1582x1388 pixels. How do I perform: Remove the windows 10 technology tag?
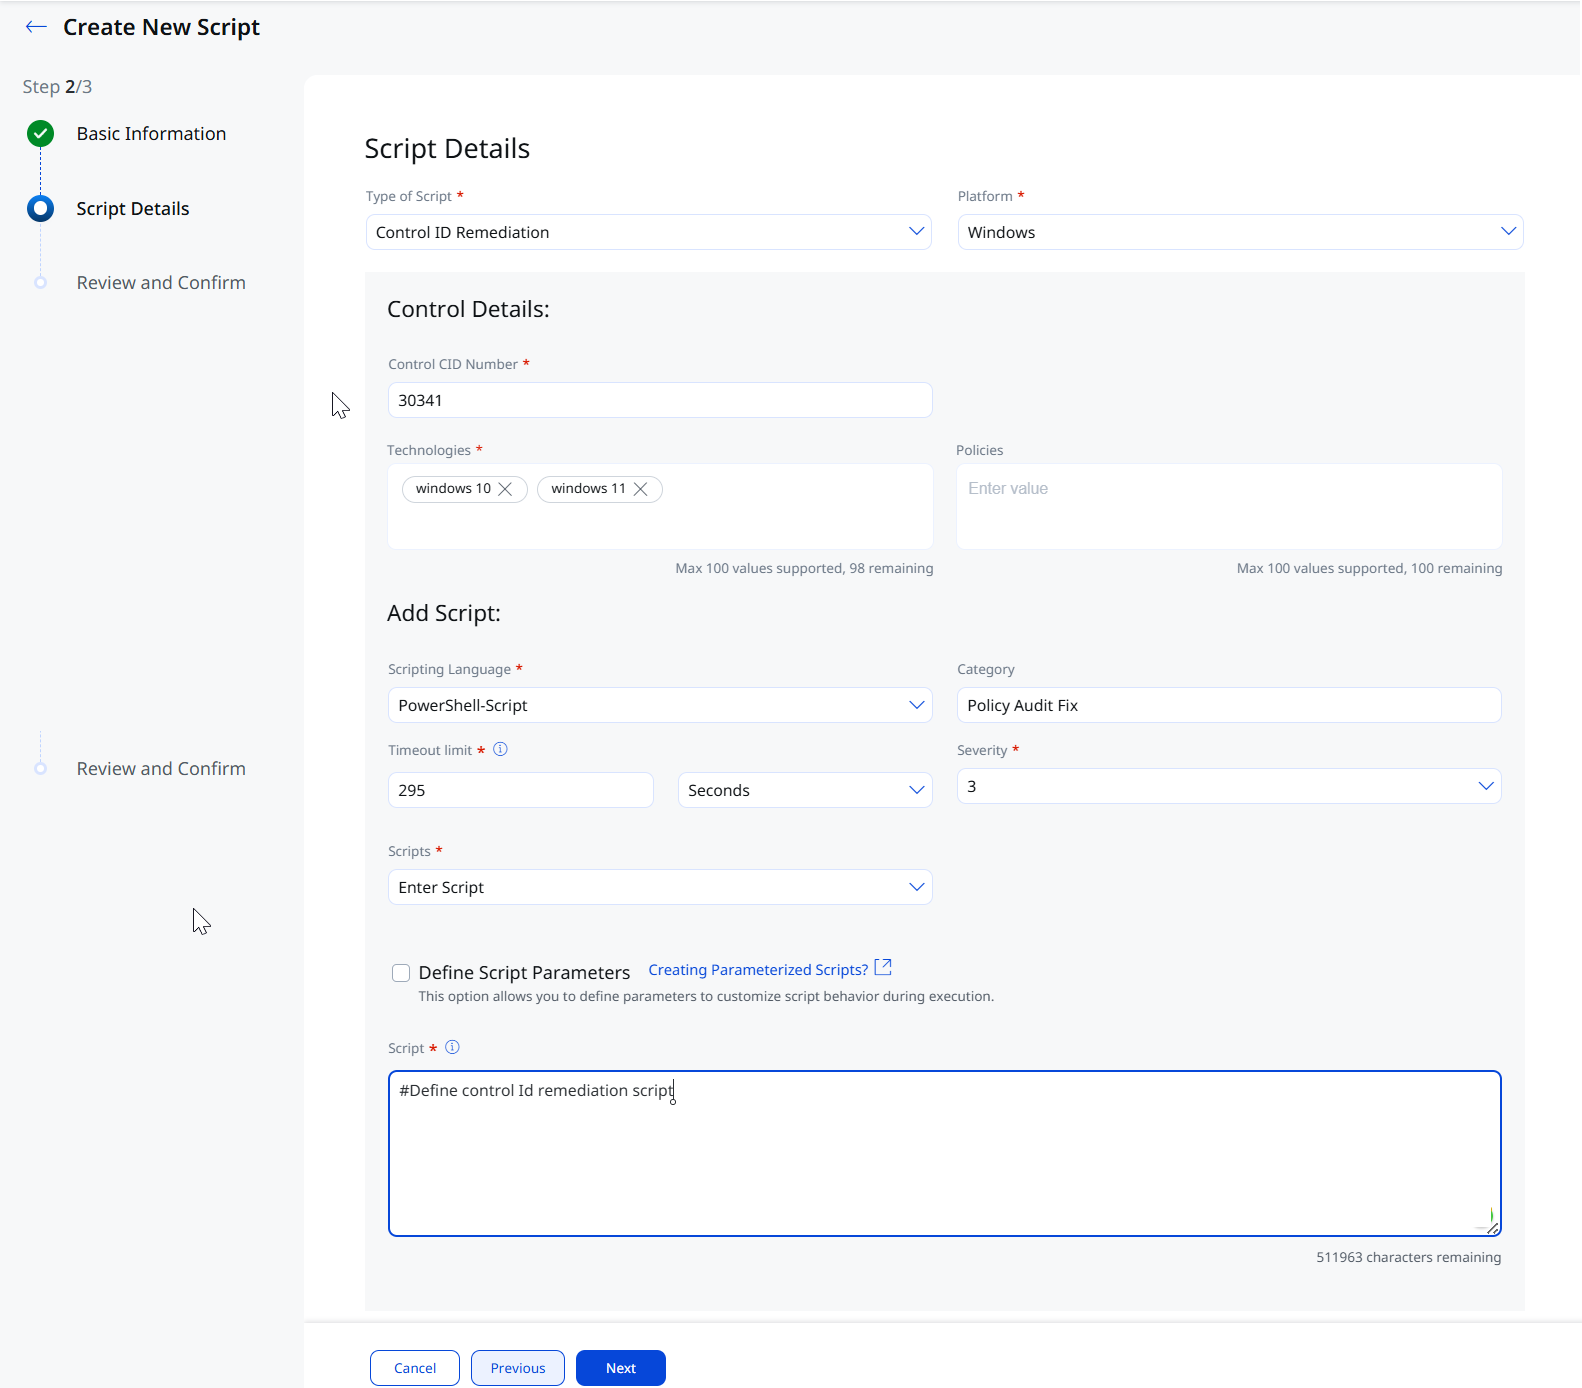coord(505,489)
